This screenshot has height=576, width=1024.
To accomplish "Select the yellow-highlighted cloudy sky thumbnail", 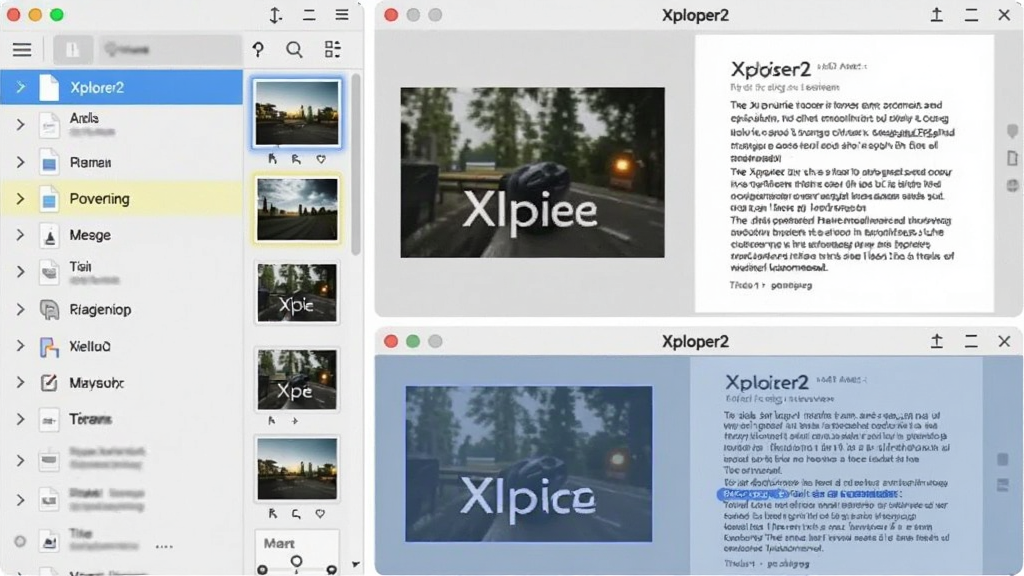I will 297,210.
